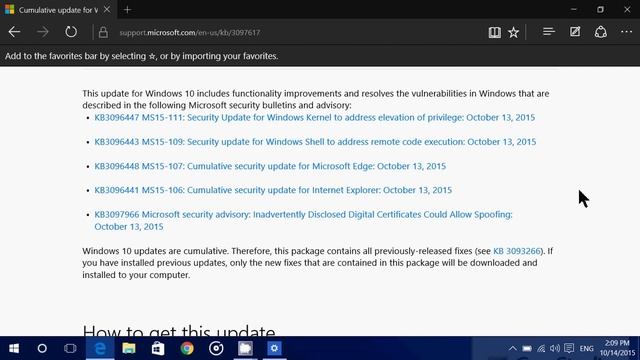Open Settings gear taskbar icon
Viewport: 640px width, 360px height.
(x=274, y=348)
